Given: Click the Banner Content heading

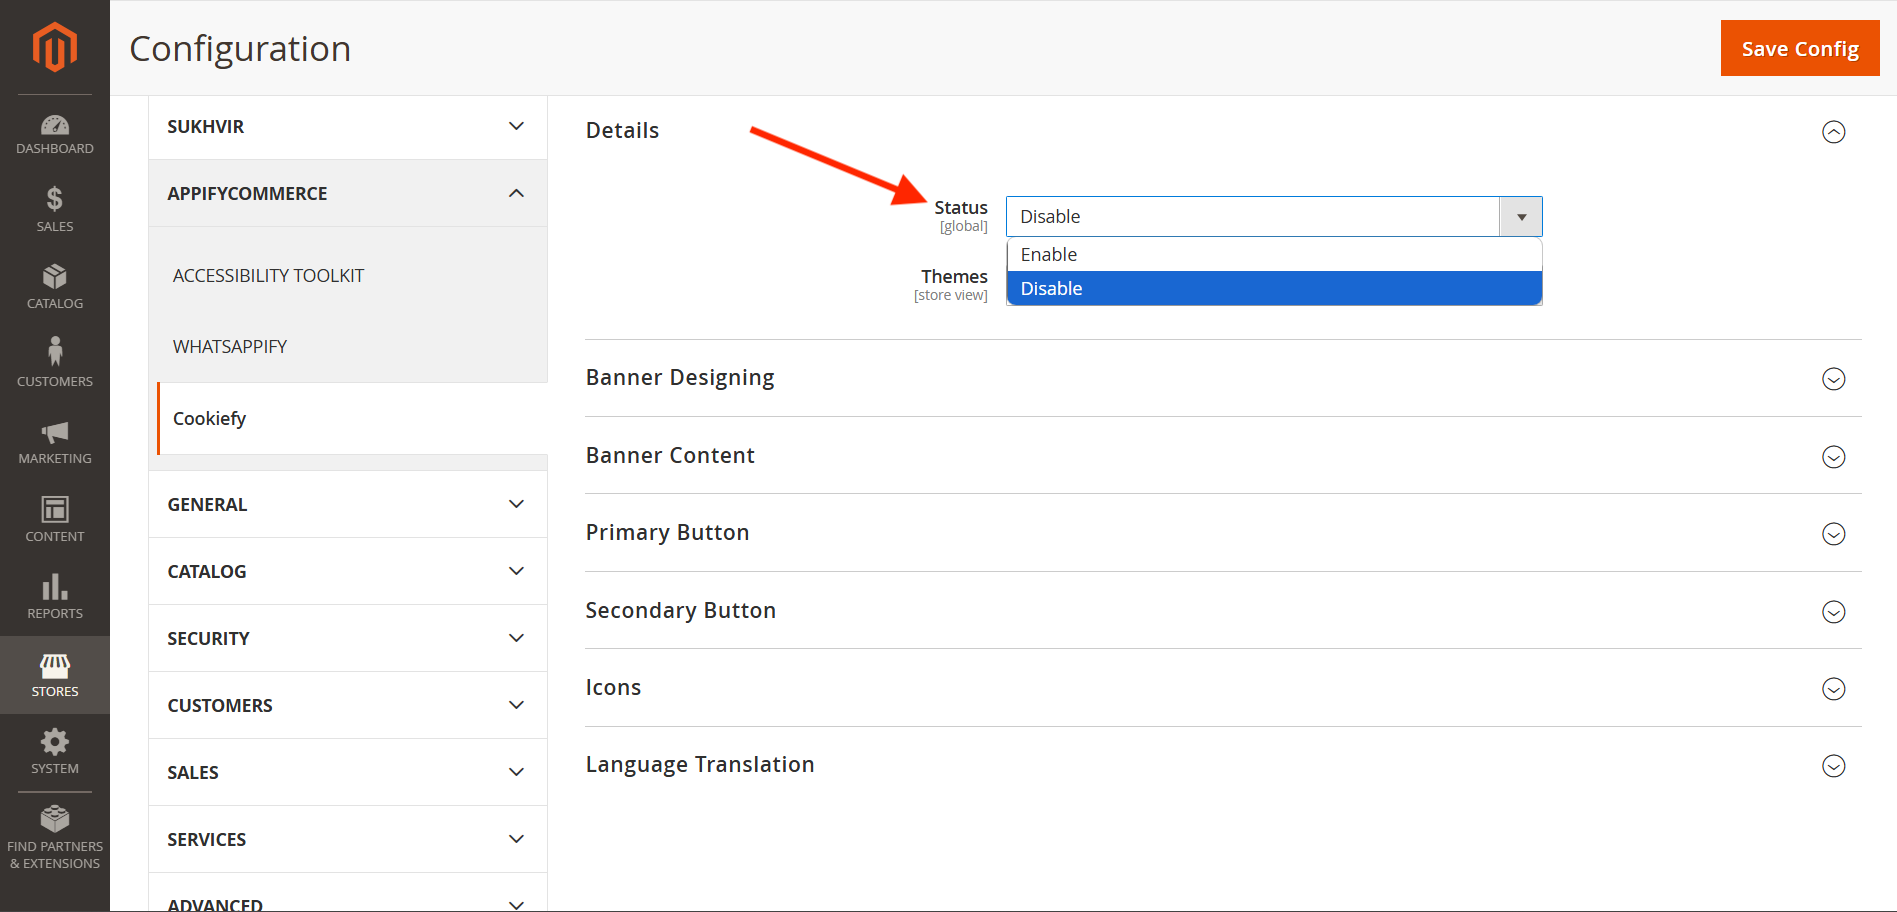Looking at the screenshot, I should pos(670,456).
